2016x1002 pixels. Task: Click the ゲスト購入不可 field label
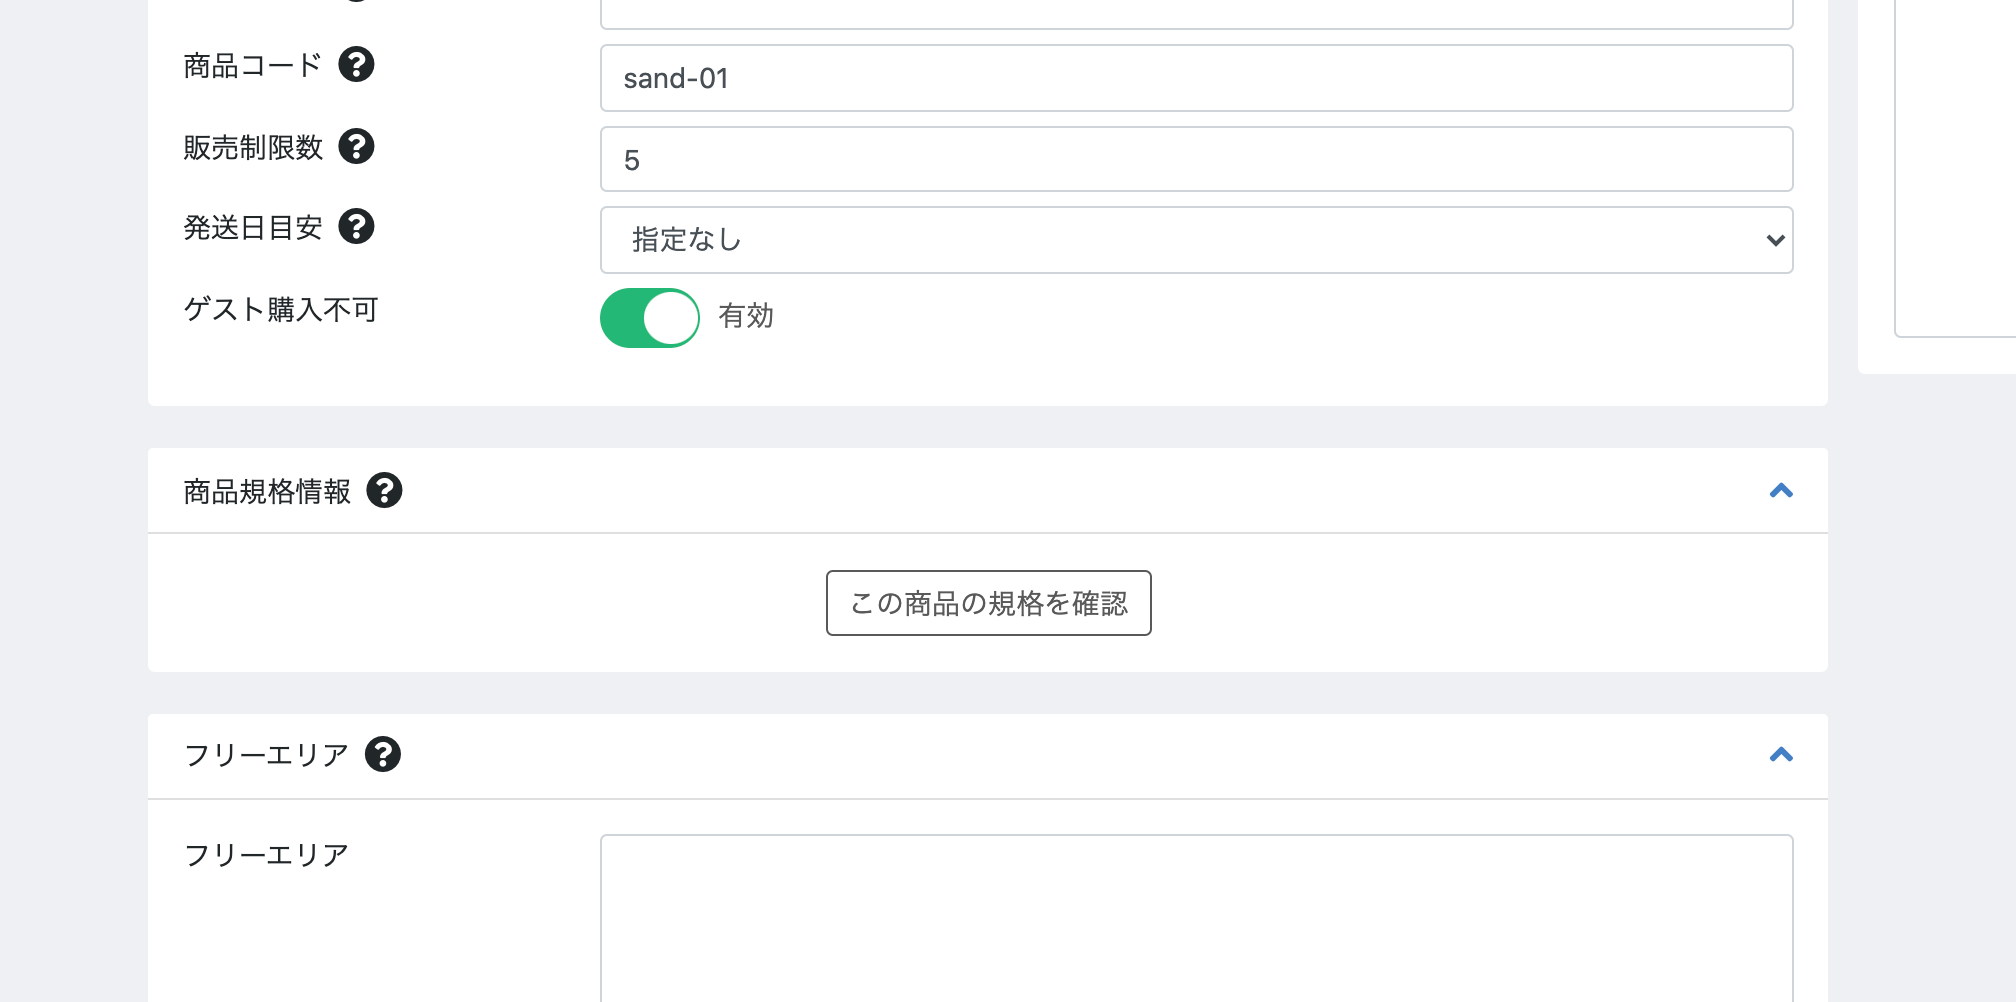point(281,310)
